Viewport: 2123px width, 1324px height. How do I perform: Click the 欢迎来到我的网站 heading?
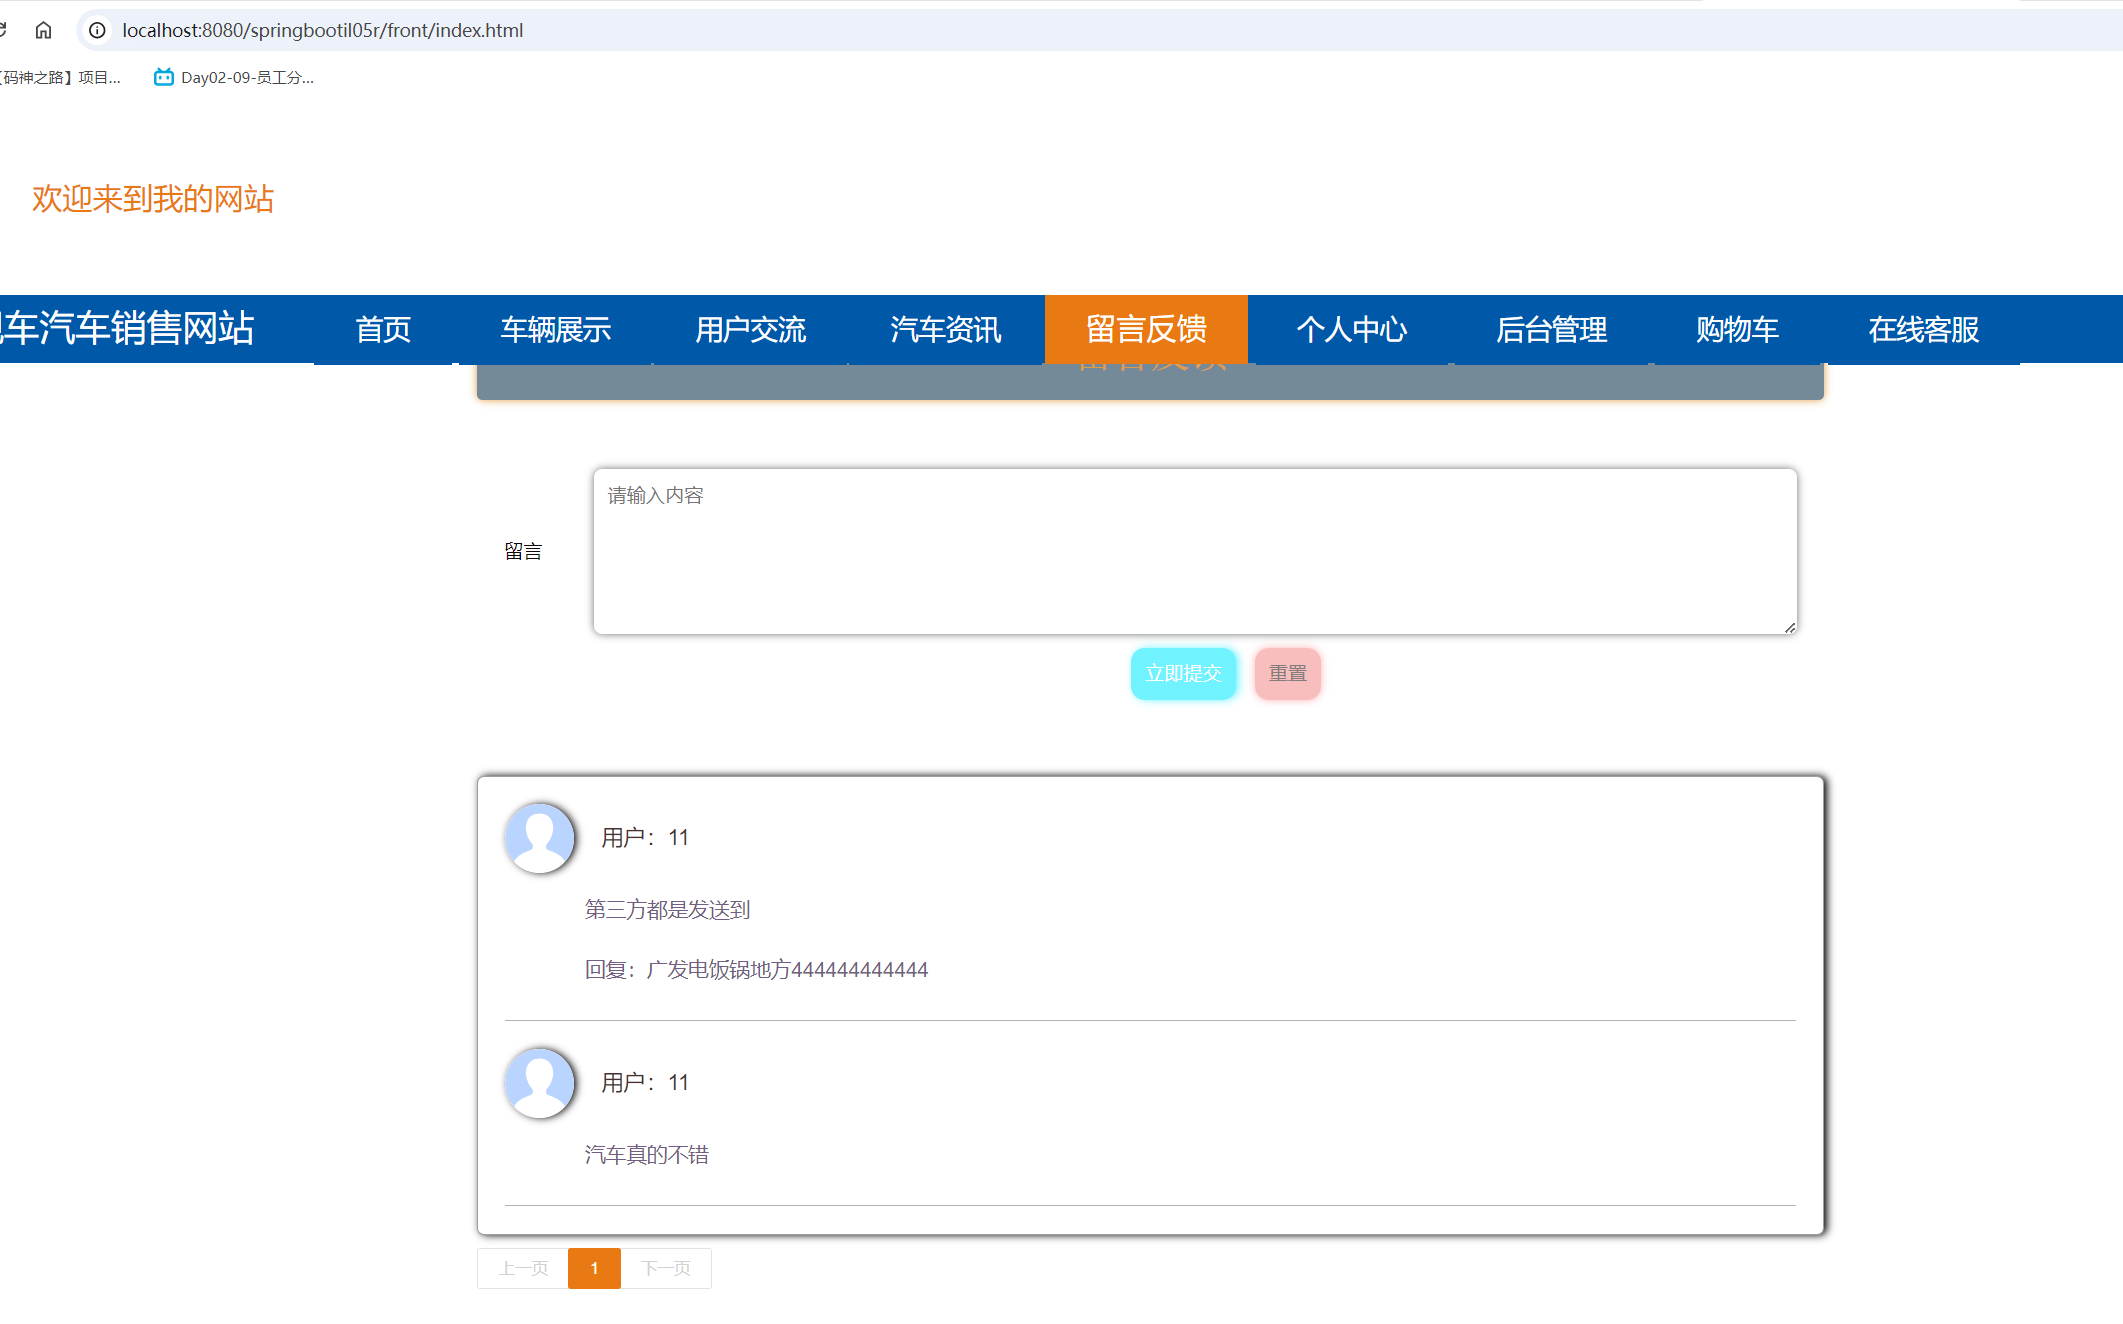click(x=153, y=199)
